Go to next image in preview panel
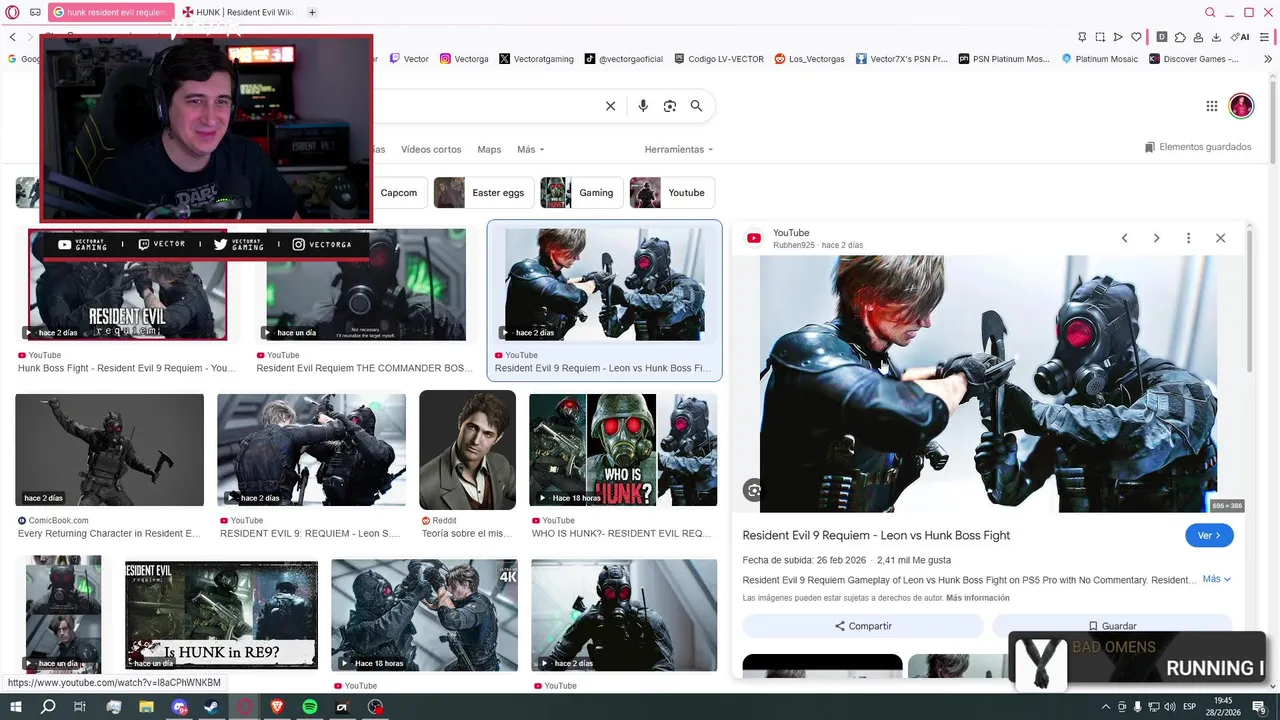This screenshot has height=720, width=1280. (1156, 238)
